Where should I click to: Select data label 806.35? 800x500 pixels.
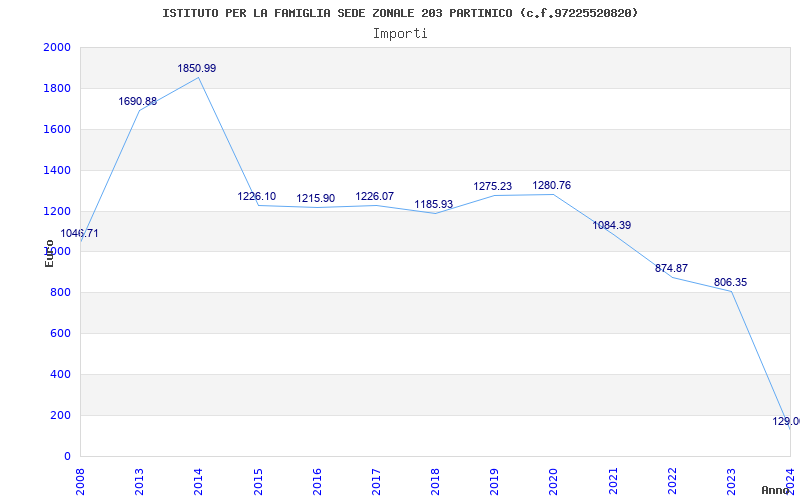(731, 283)
